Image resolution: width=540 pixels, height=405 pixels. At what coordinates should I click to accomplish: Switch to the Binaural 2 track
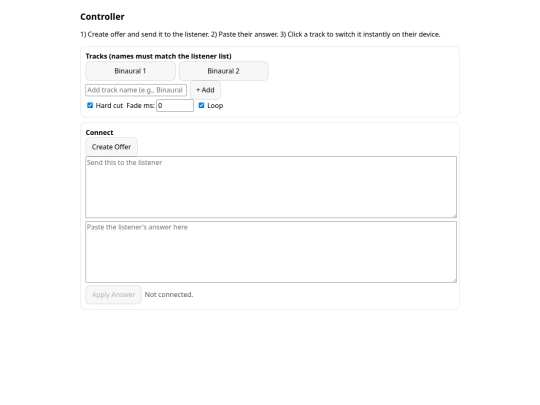[224, 71]
